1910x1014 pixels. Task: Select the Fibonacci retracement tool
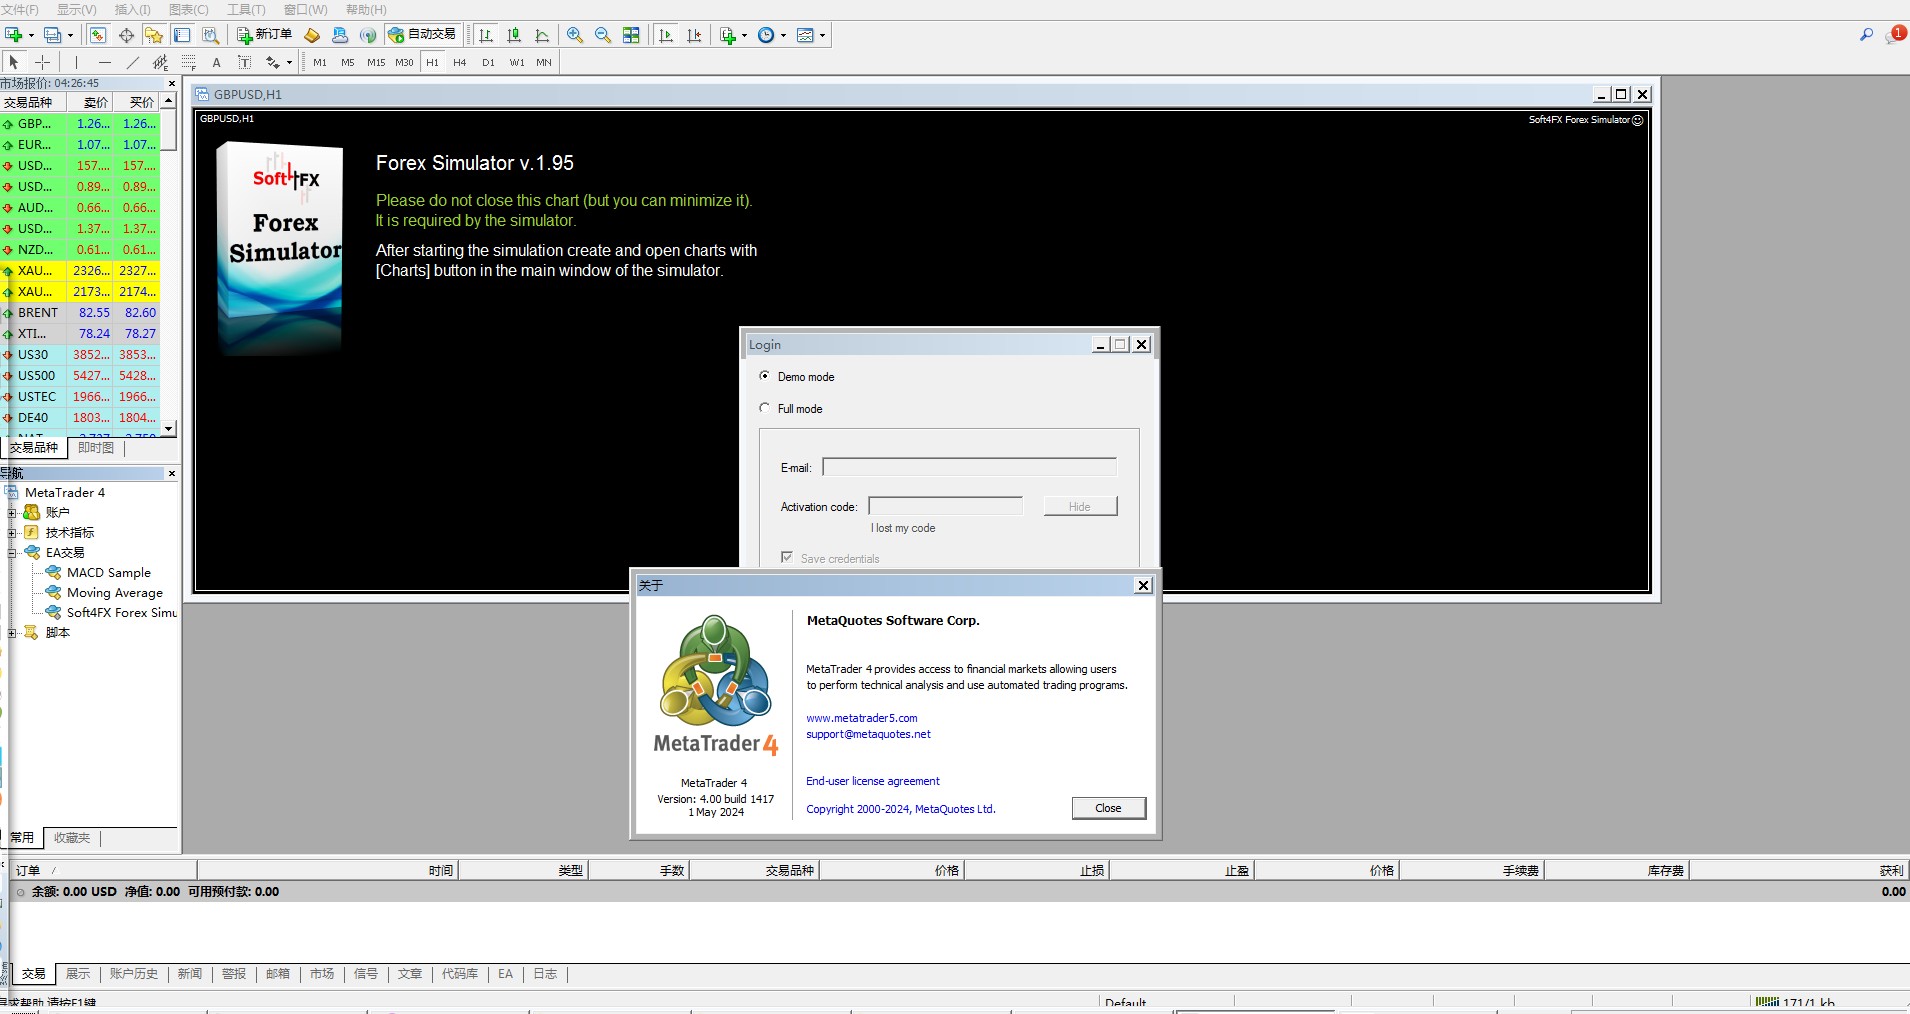(188, 62)
